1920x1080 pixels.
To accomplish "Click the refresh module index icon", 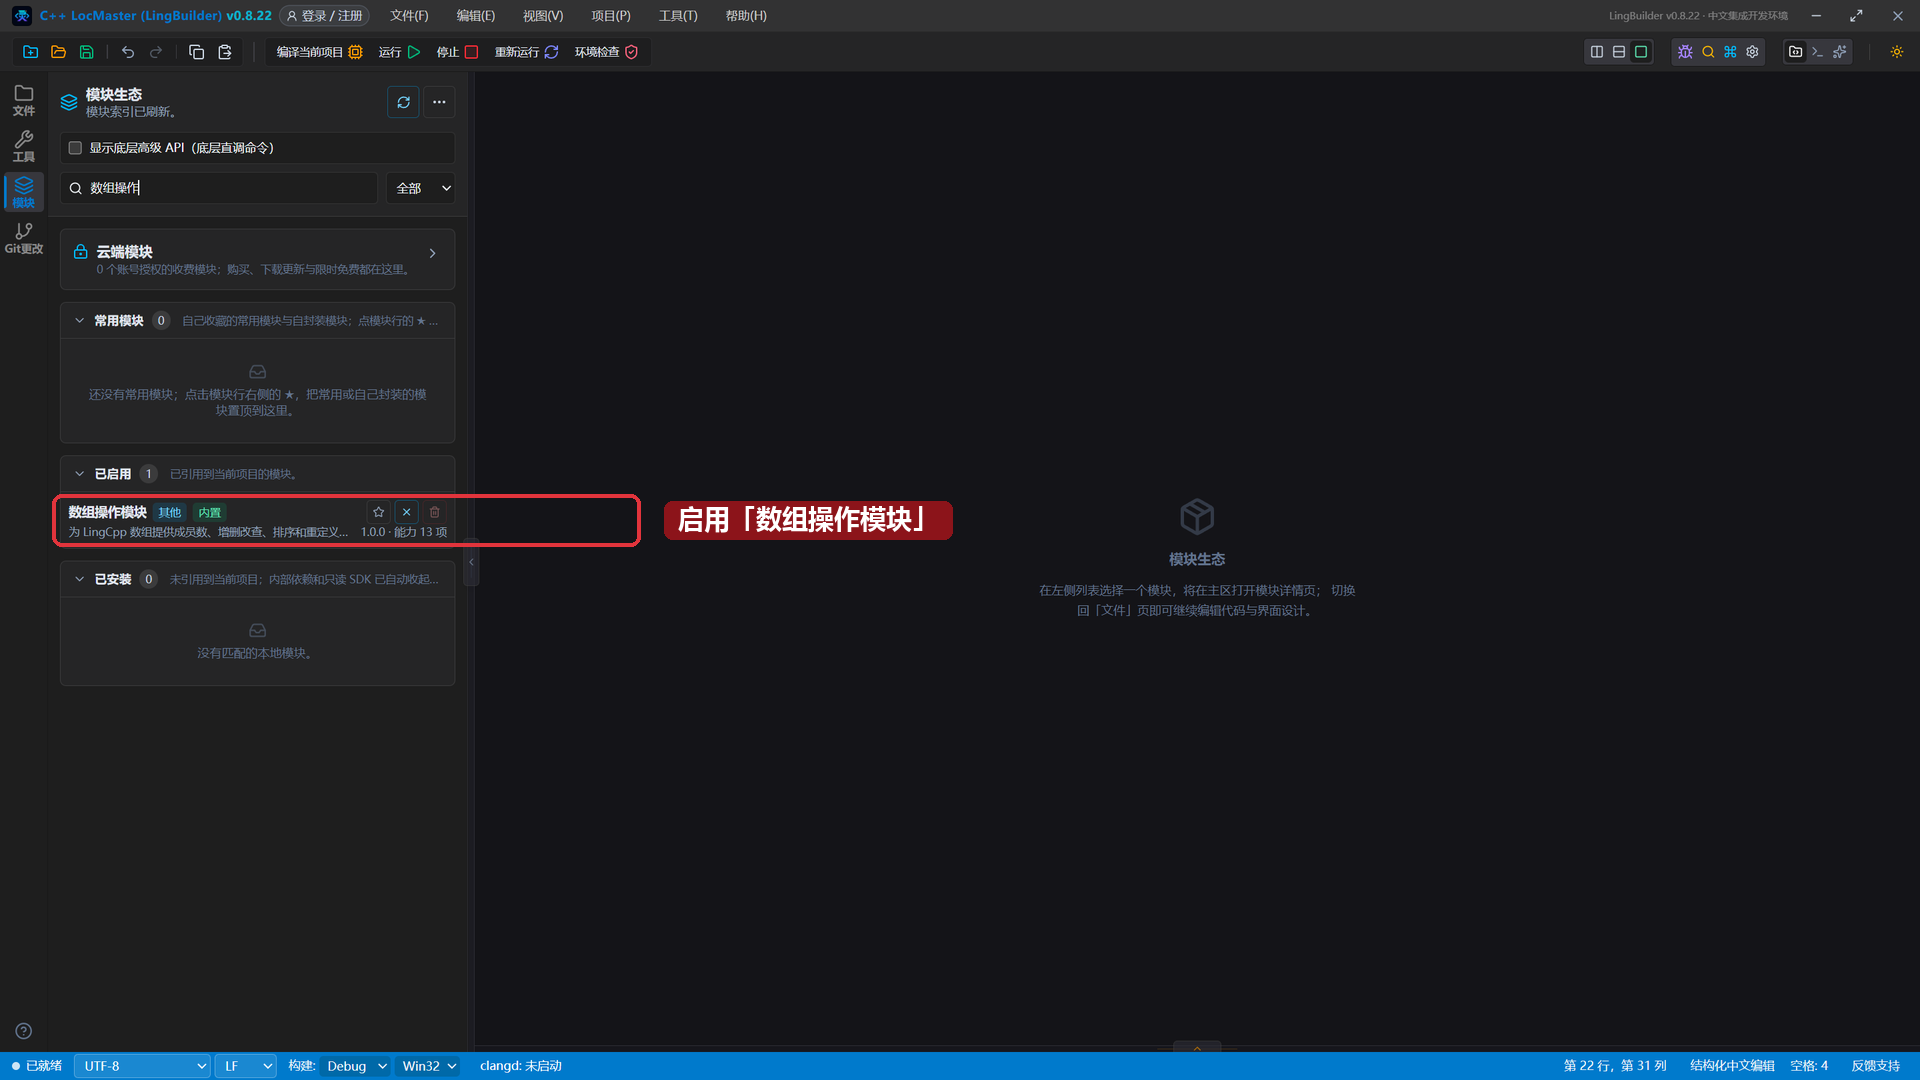I will tap(403, 102).
